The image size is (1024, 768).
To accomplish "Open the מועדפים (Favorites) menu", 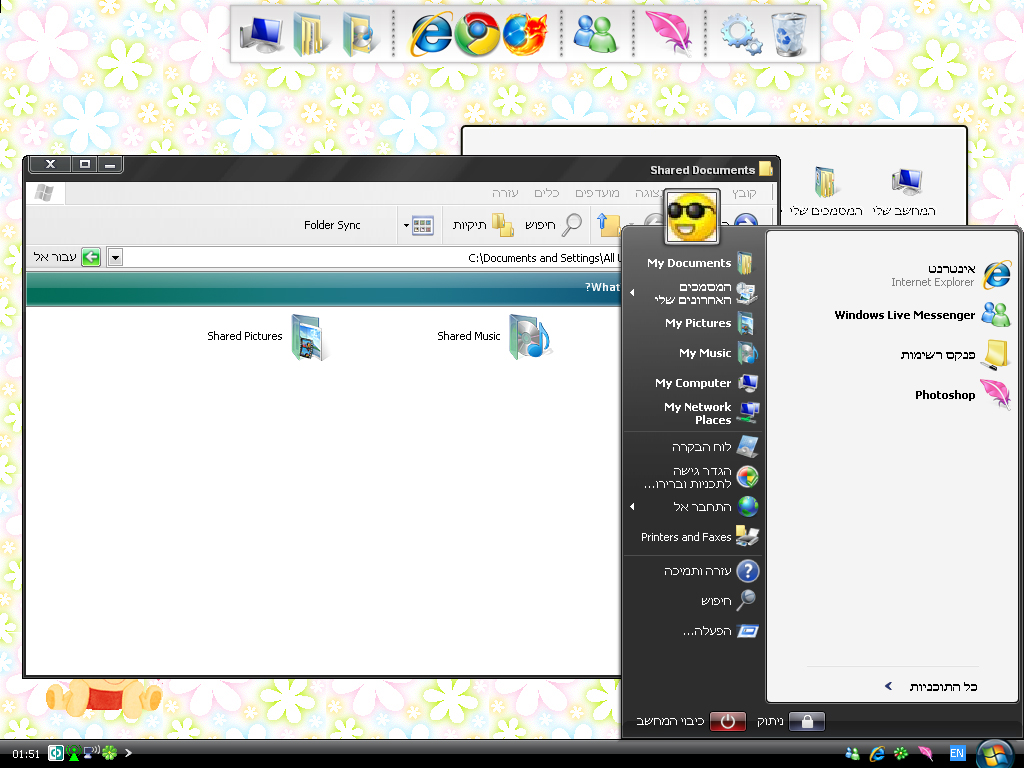I will [x=597, y=193].
